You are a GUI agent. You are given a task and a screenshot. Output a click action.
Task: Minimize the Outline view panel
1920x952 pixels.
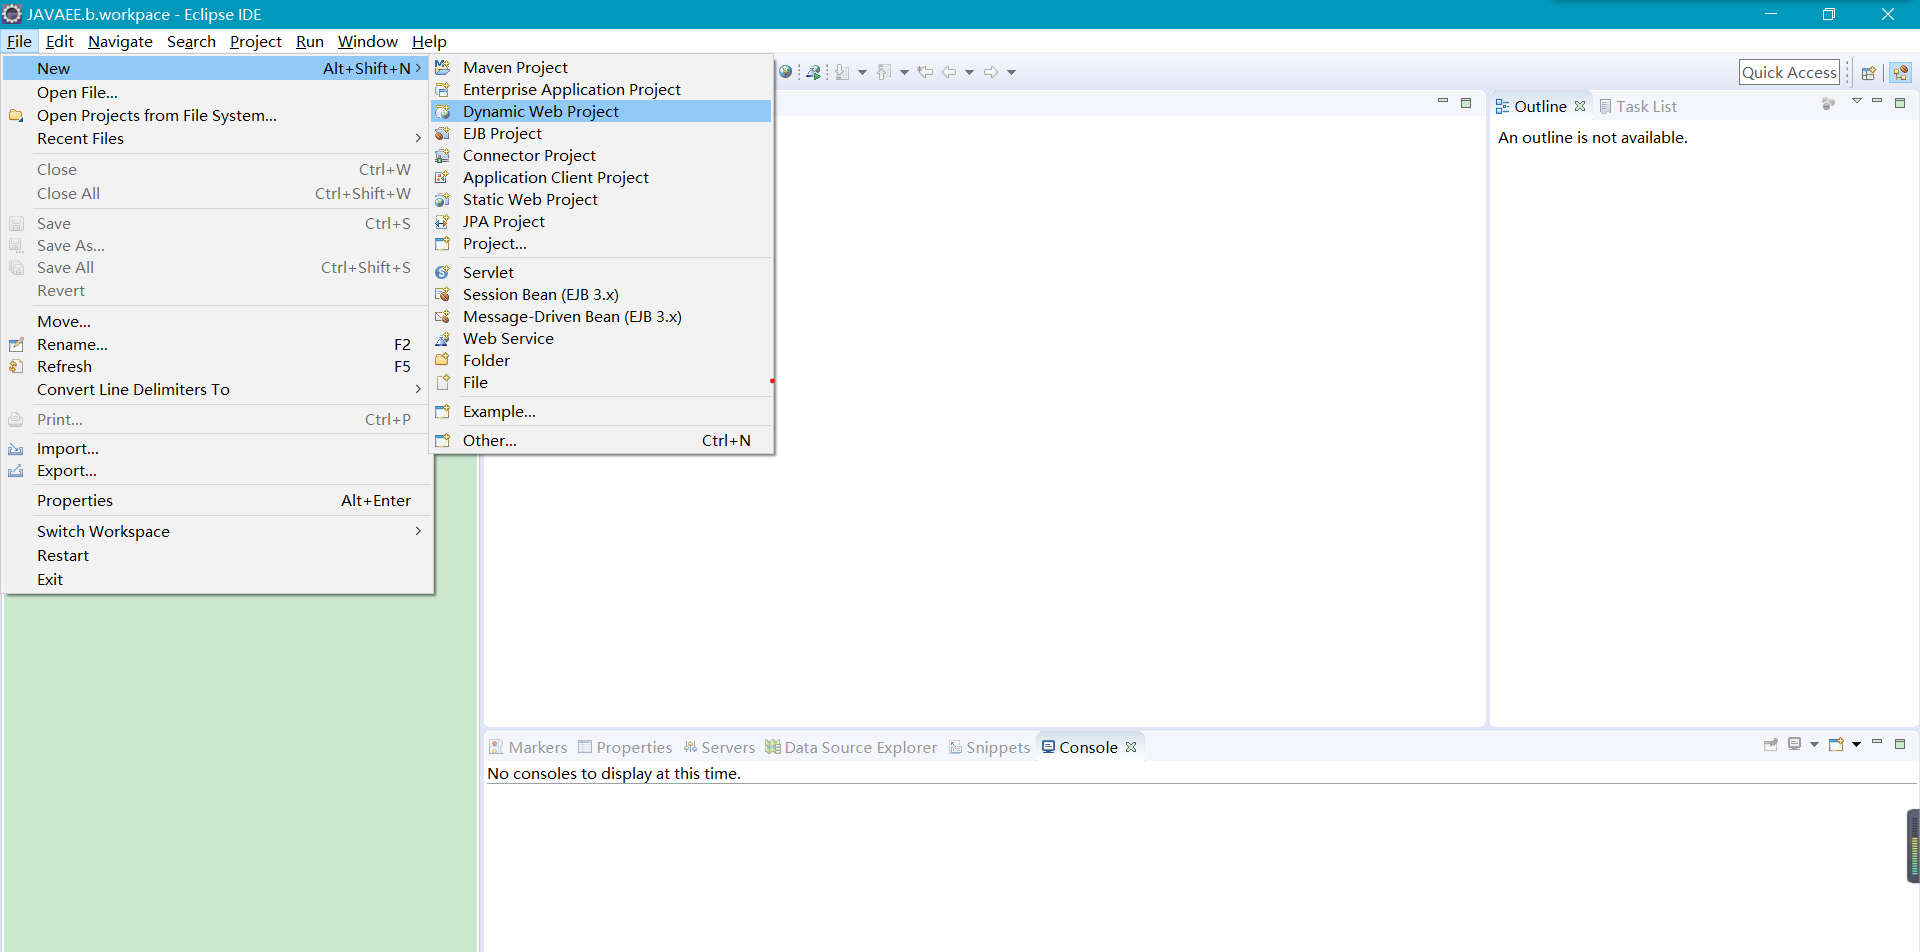click(x=1877, y=102)
